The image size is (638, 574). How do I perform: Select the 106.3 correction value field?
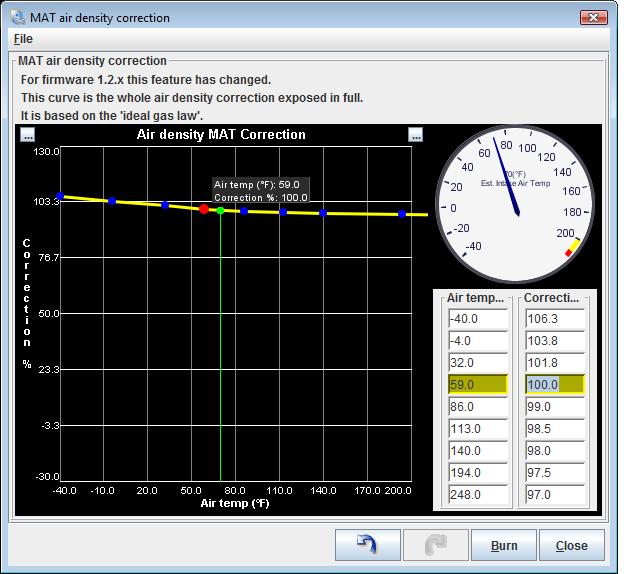pos(554,319)
